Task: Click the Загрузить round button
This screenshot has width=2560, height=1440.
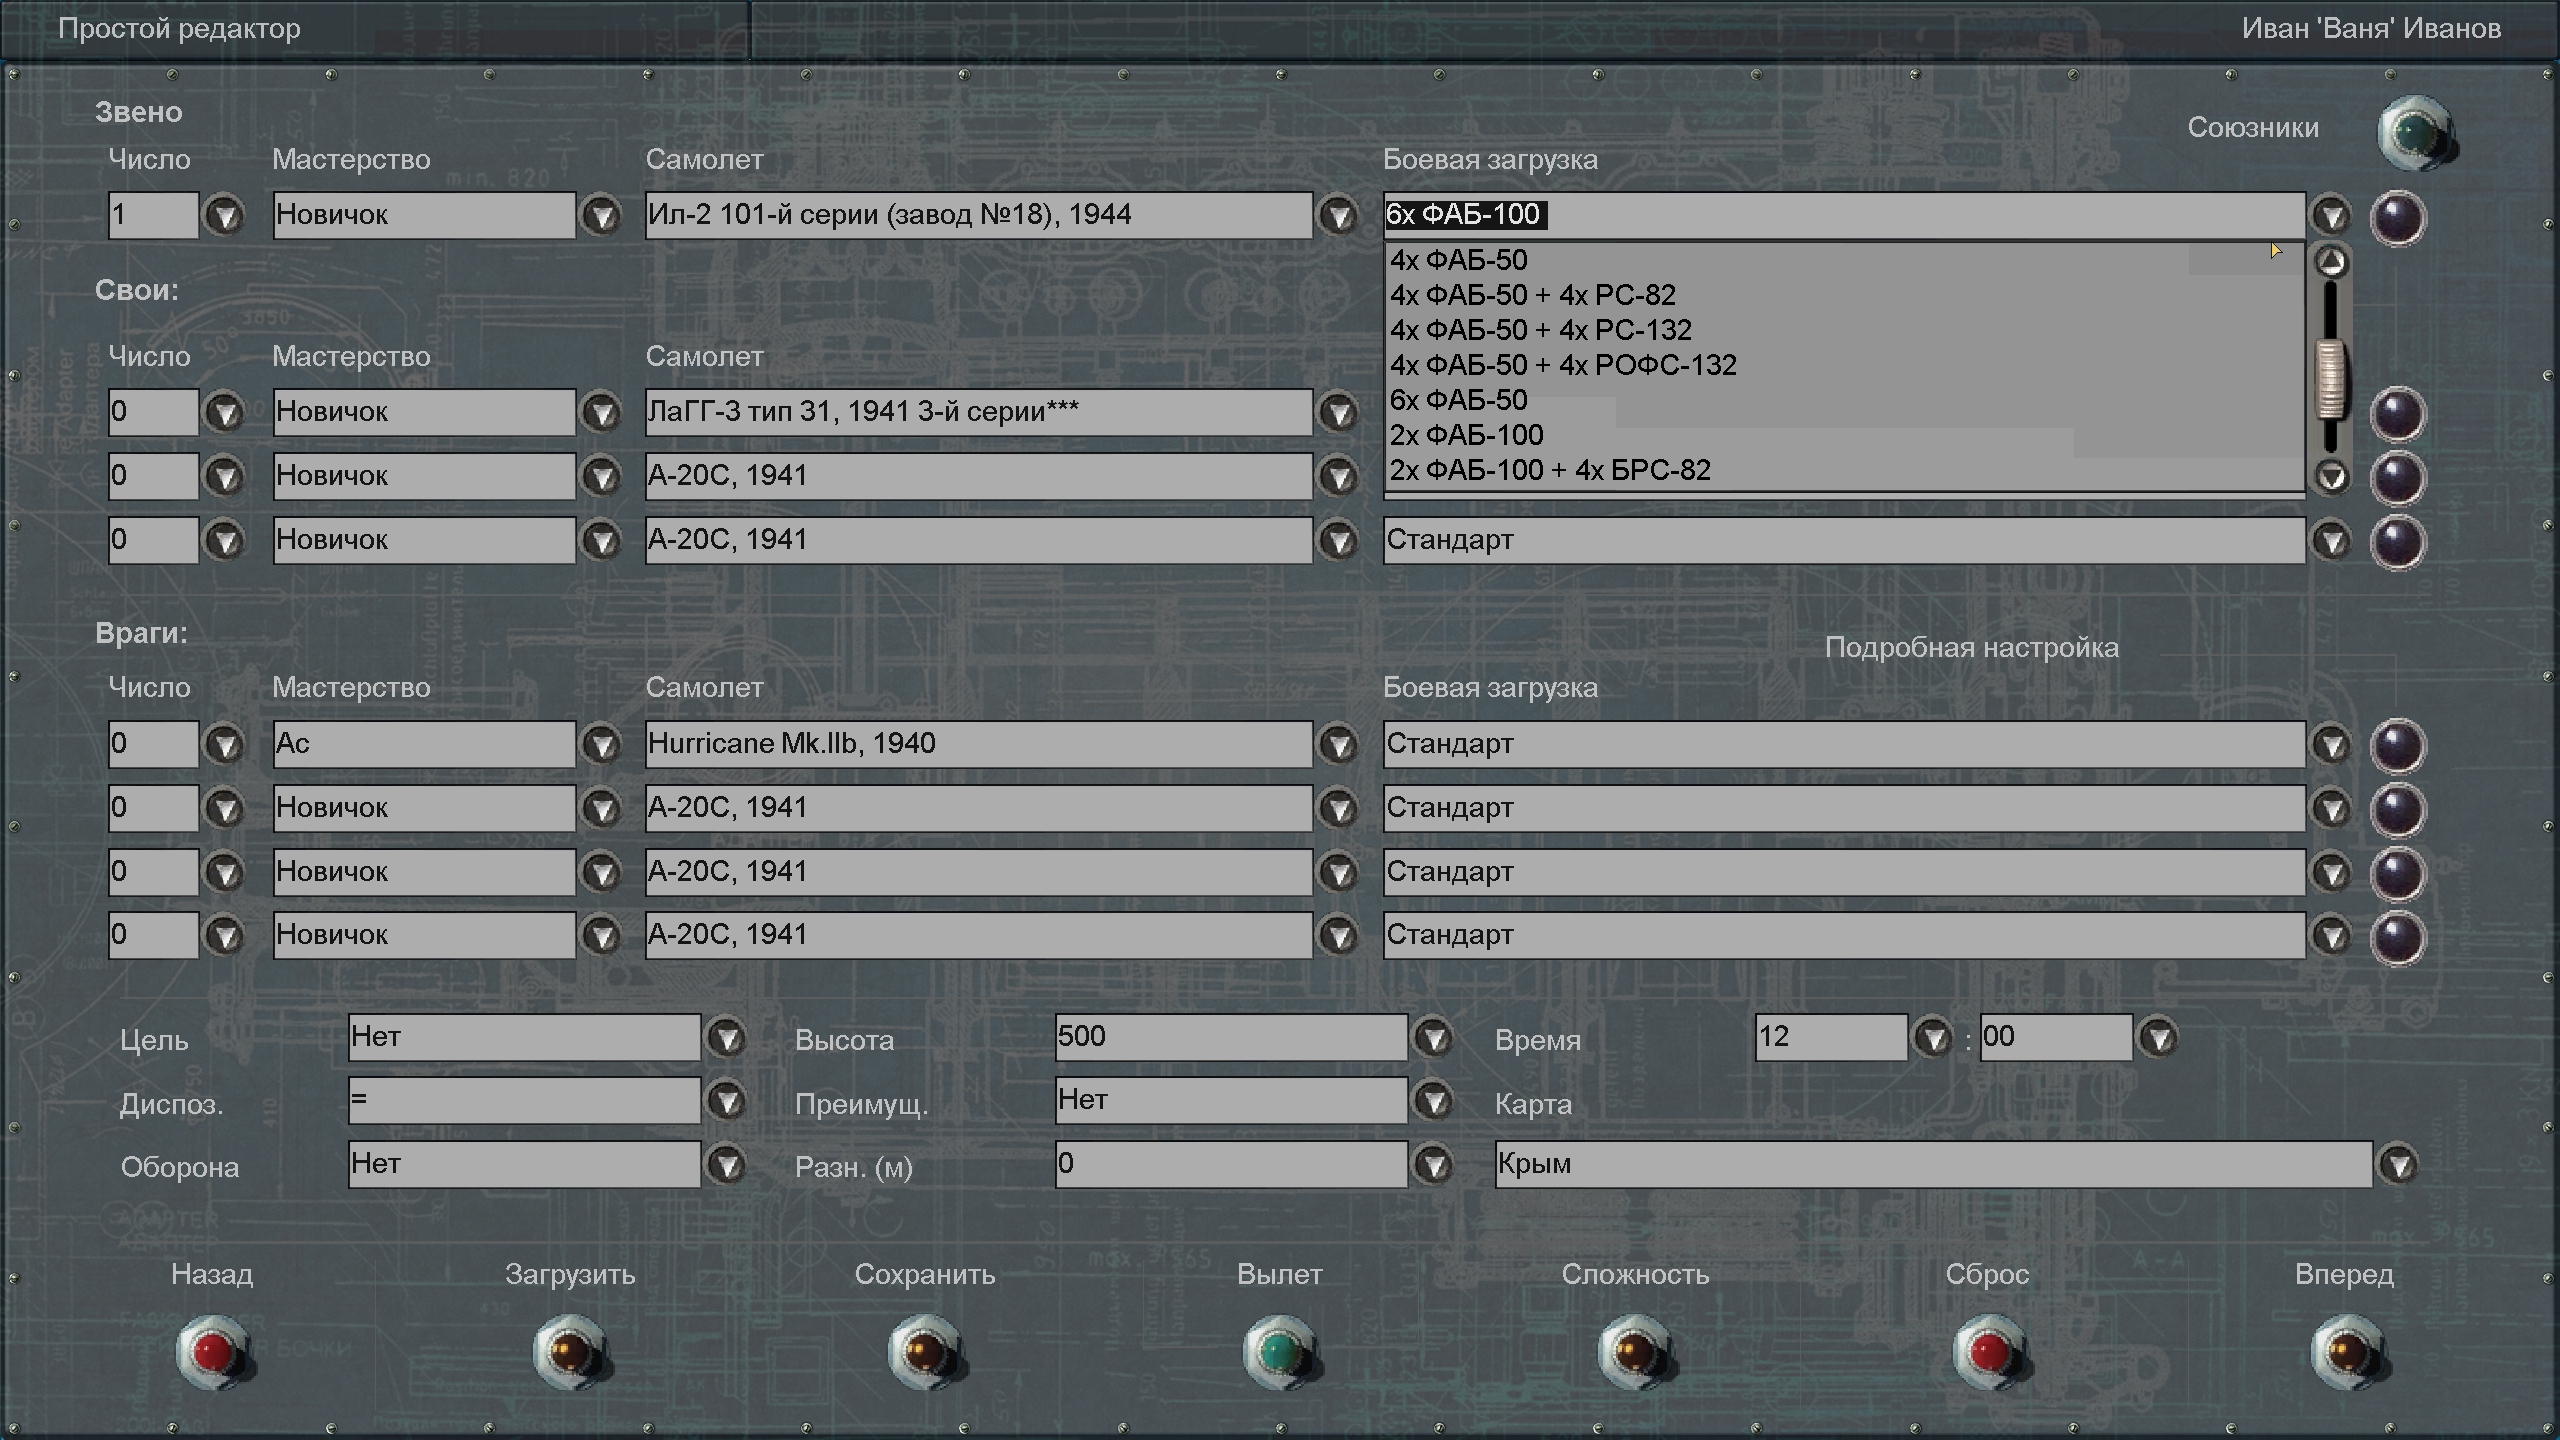Action: click(x=569, y=1352)
